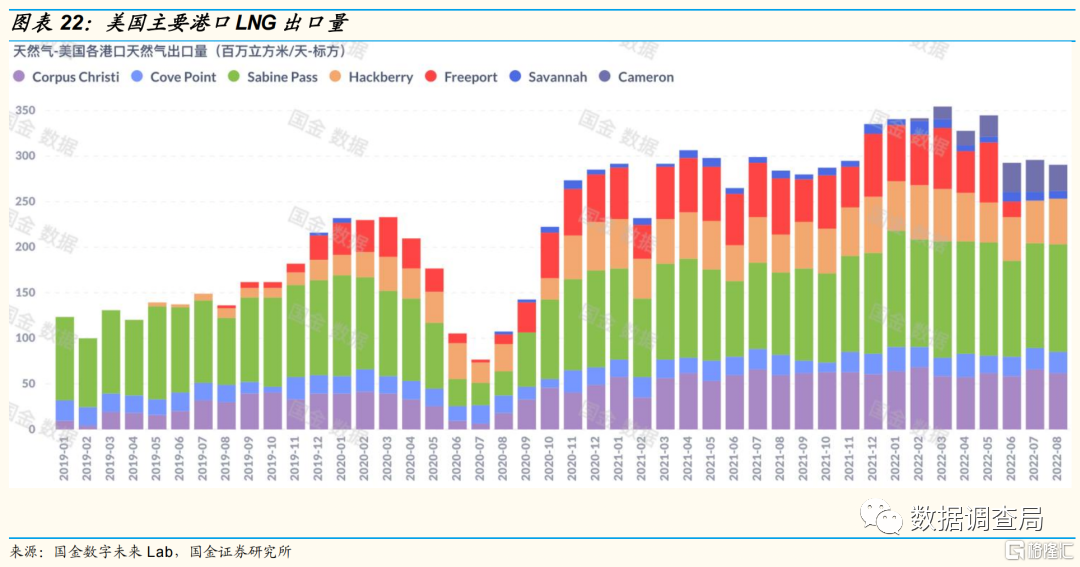Toggle the Cove Point series in legend
This screenshot has height=567, width=1080.
[x=183, y=77]
